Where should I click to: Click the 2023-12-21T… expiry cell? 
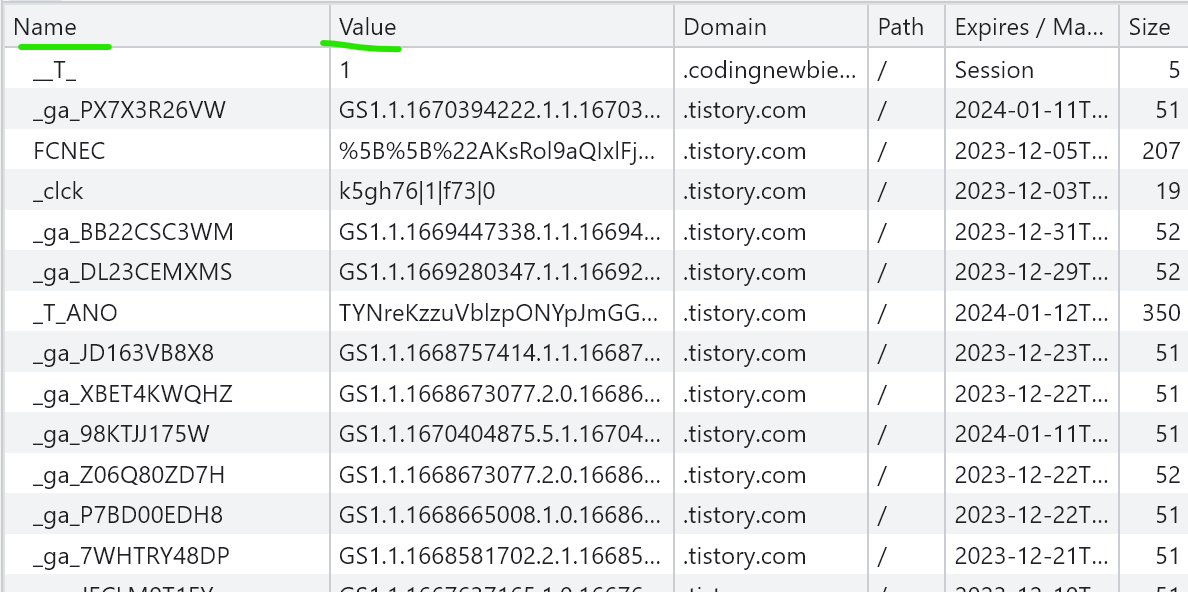click(1031, 556)
